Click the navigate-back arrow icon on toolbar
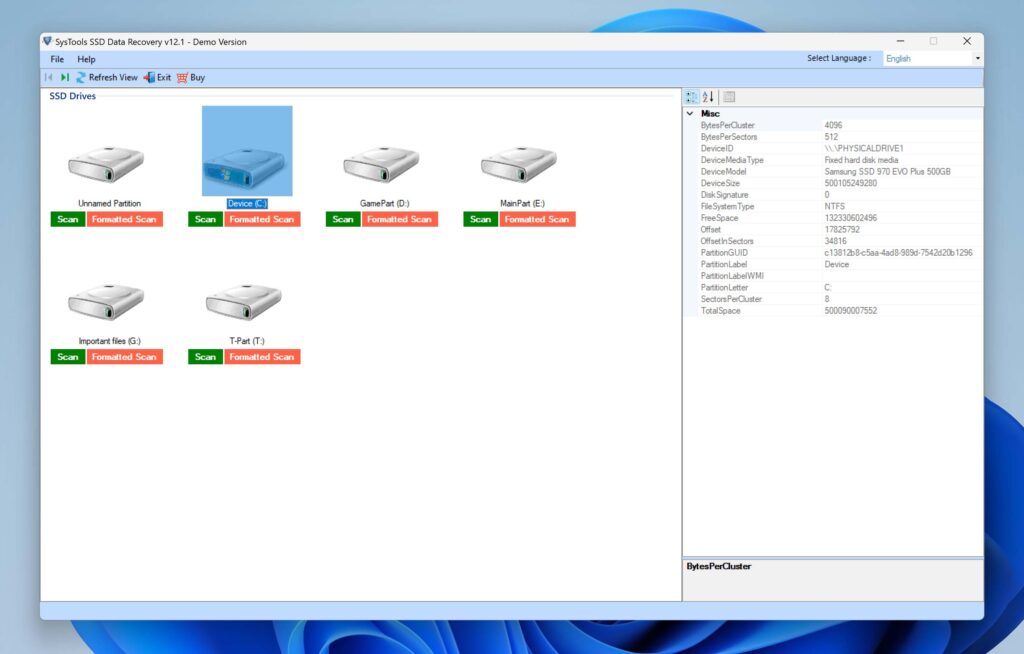The image size is (1024, 654). coord(49,77)
